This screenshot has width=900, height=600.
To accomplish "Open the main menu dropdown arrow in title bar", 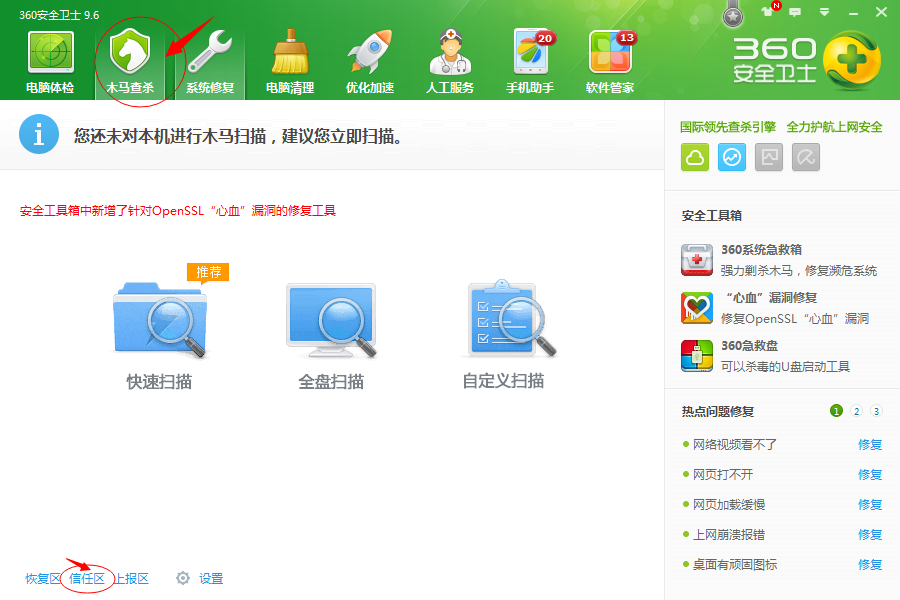I will [x=823, y=13].
